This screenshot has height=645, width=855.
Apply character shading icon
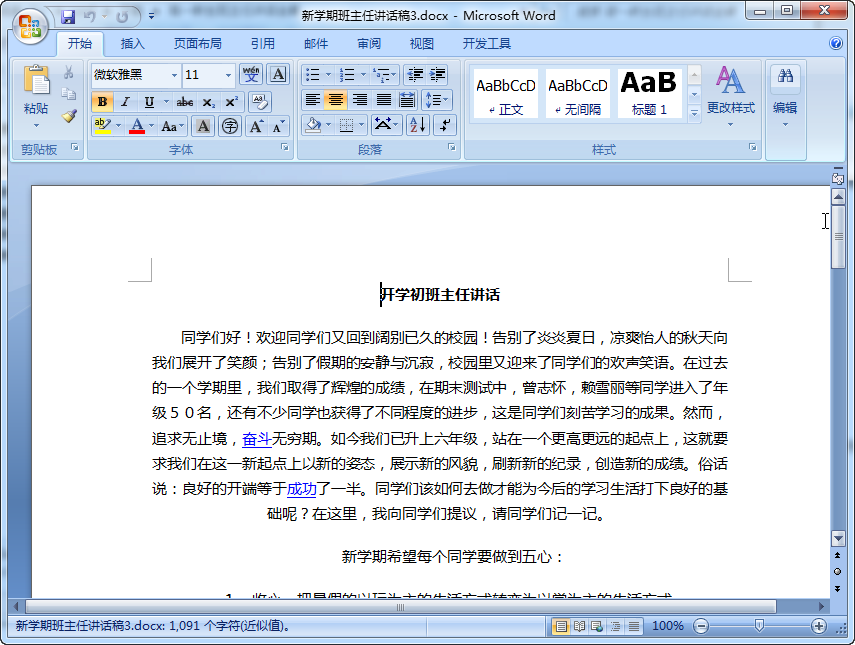pos(203,126)
